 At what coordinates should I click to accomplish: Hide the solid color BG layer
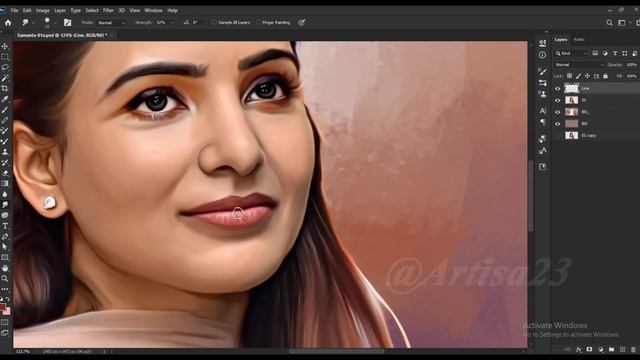[558, 124]
